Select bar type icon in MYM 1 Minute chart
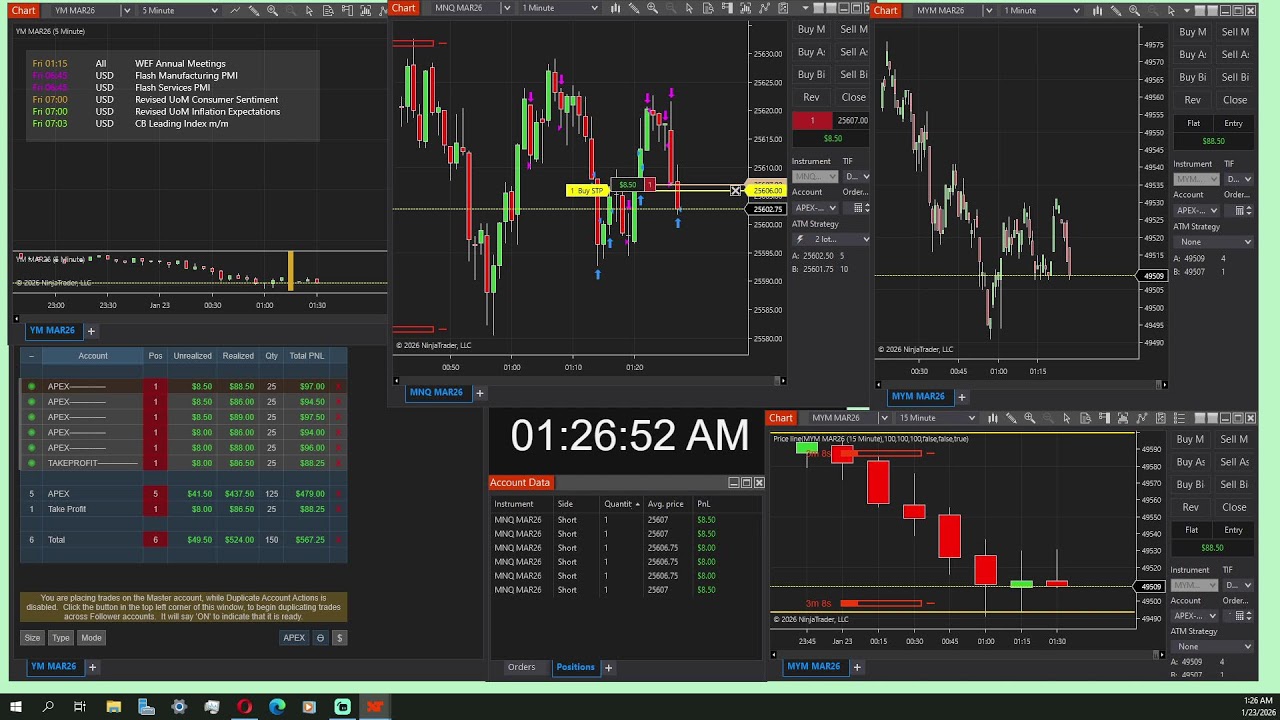Viewport: 1280px width, 720px height. 1097,11
